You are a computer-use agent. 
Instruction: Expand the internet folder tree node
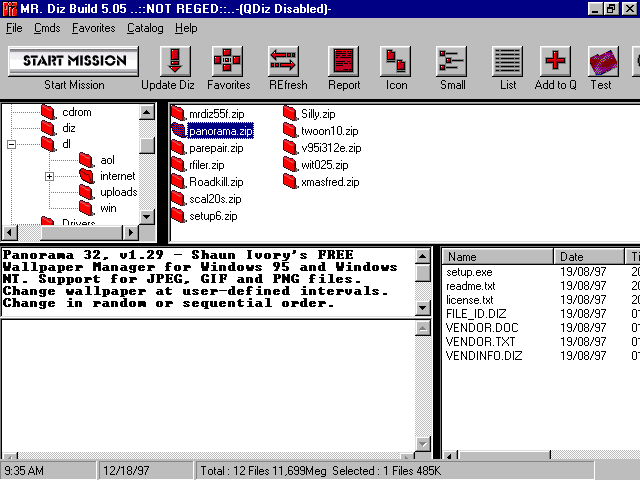pos(49,177)
